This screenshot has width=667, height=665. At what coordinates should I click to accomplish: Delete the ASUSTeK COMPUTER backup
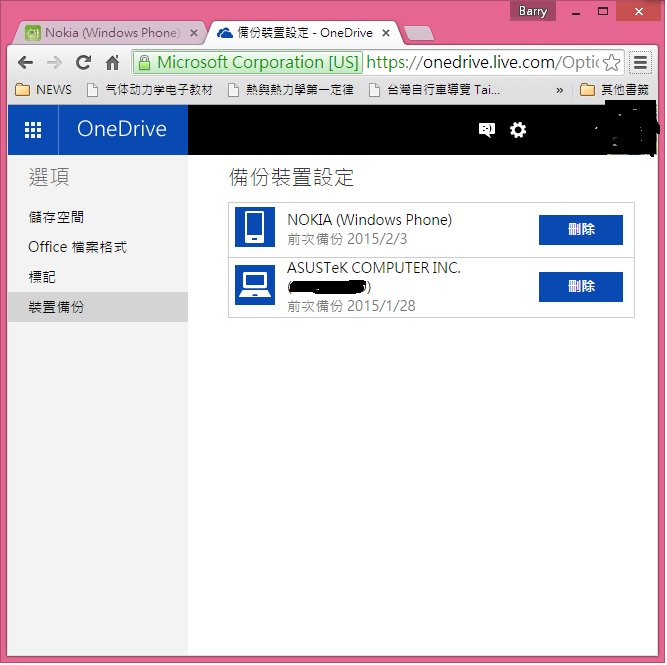tap(581, 287)
